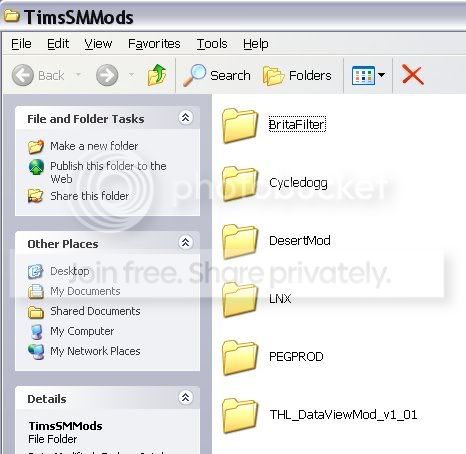466x454 pixels.
Task: Click Make a new folder link
Action: pos(94,146)
